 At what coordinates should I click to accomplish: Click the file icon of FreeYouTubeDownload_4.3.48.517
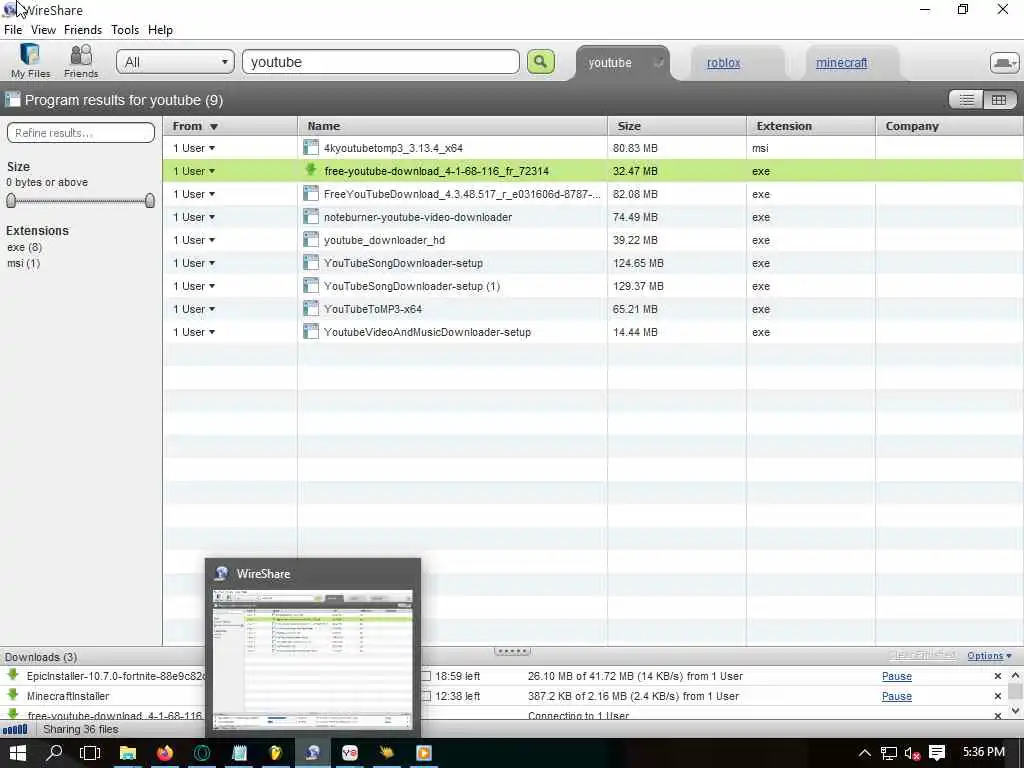tap(312, 193)
